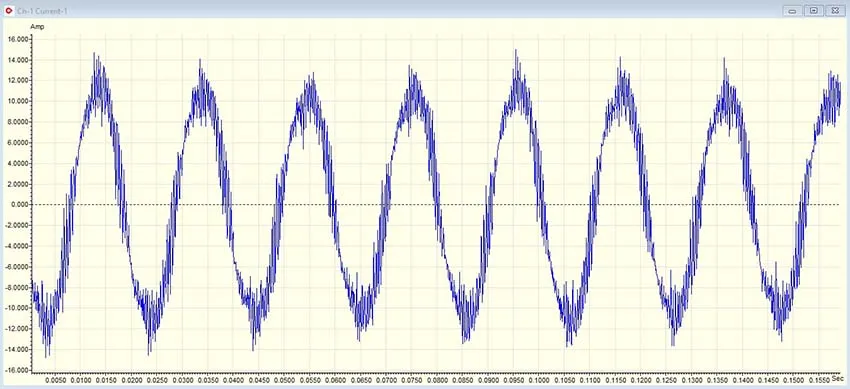The height and width of the screenshot is (389, 850).
Task: Click the 0.0050 time axis label
Action: [56, 381]
